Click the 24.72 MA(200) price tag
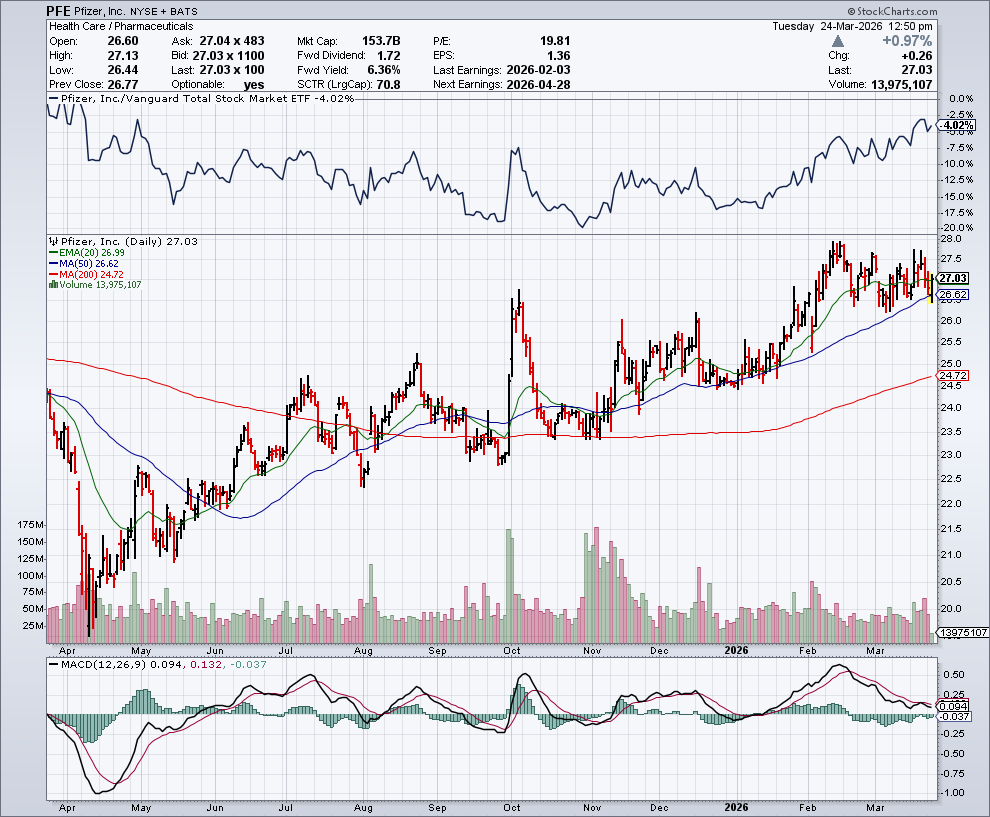 pos(954,375)
